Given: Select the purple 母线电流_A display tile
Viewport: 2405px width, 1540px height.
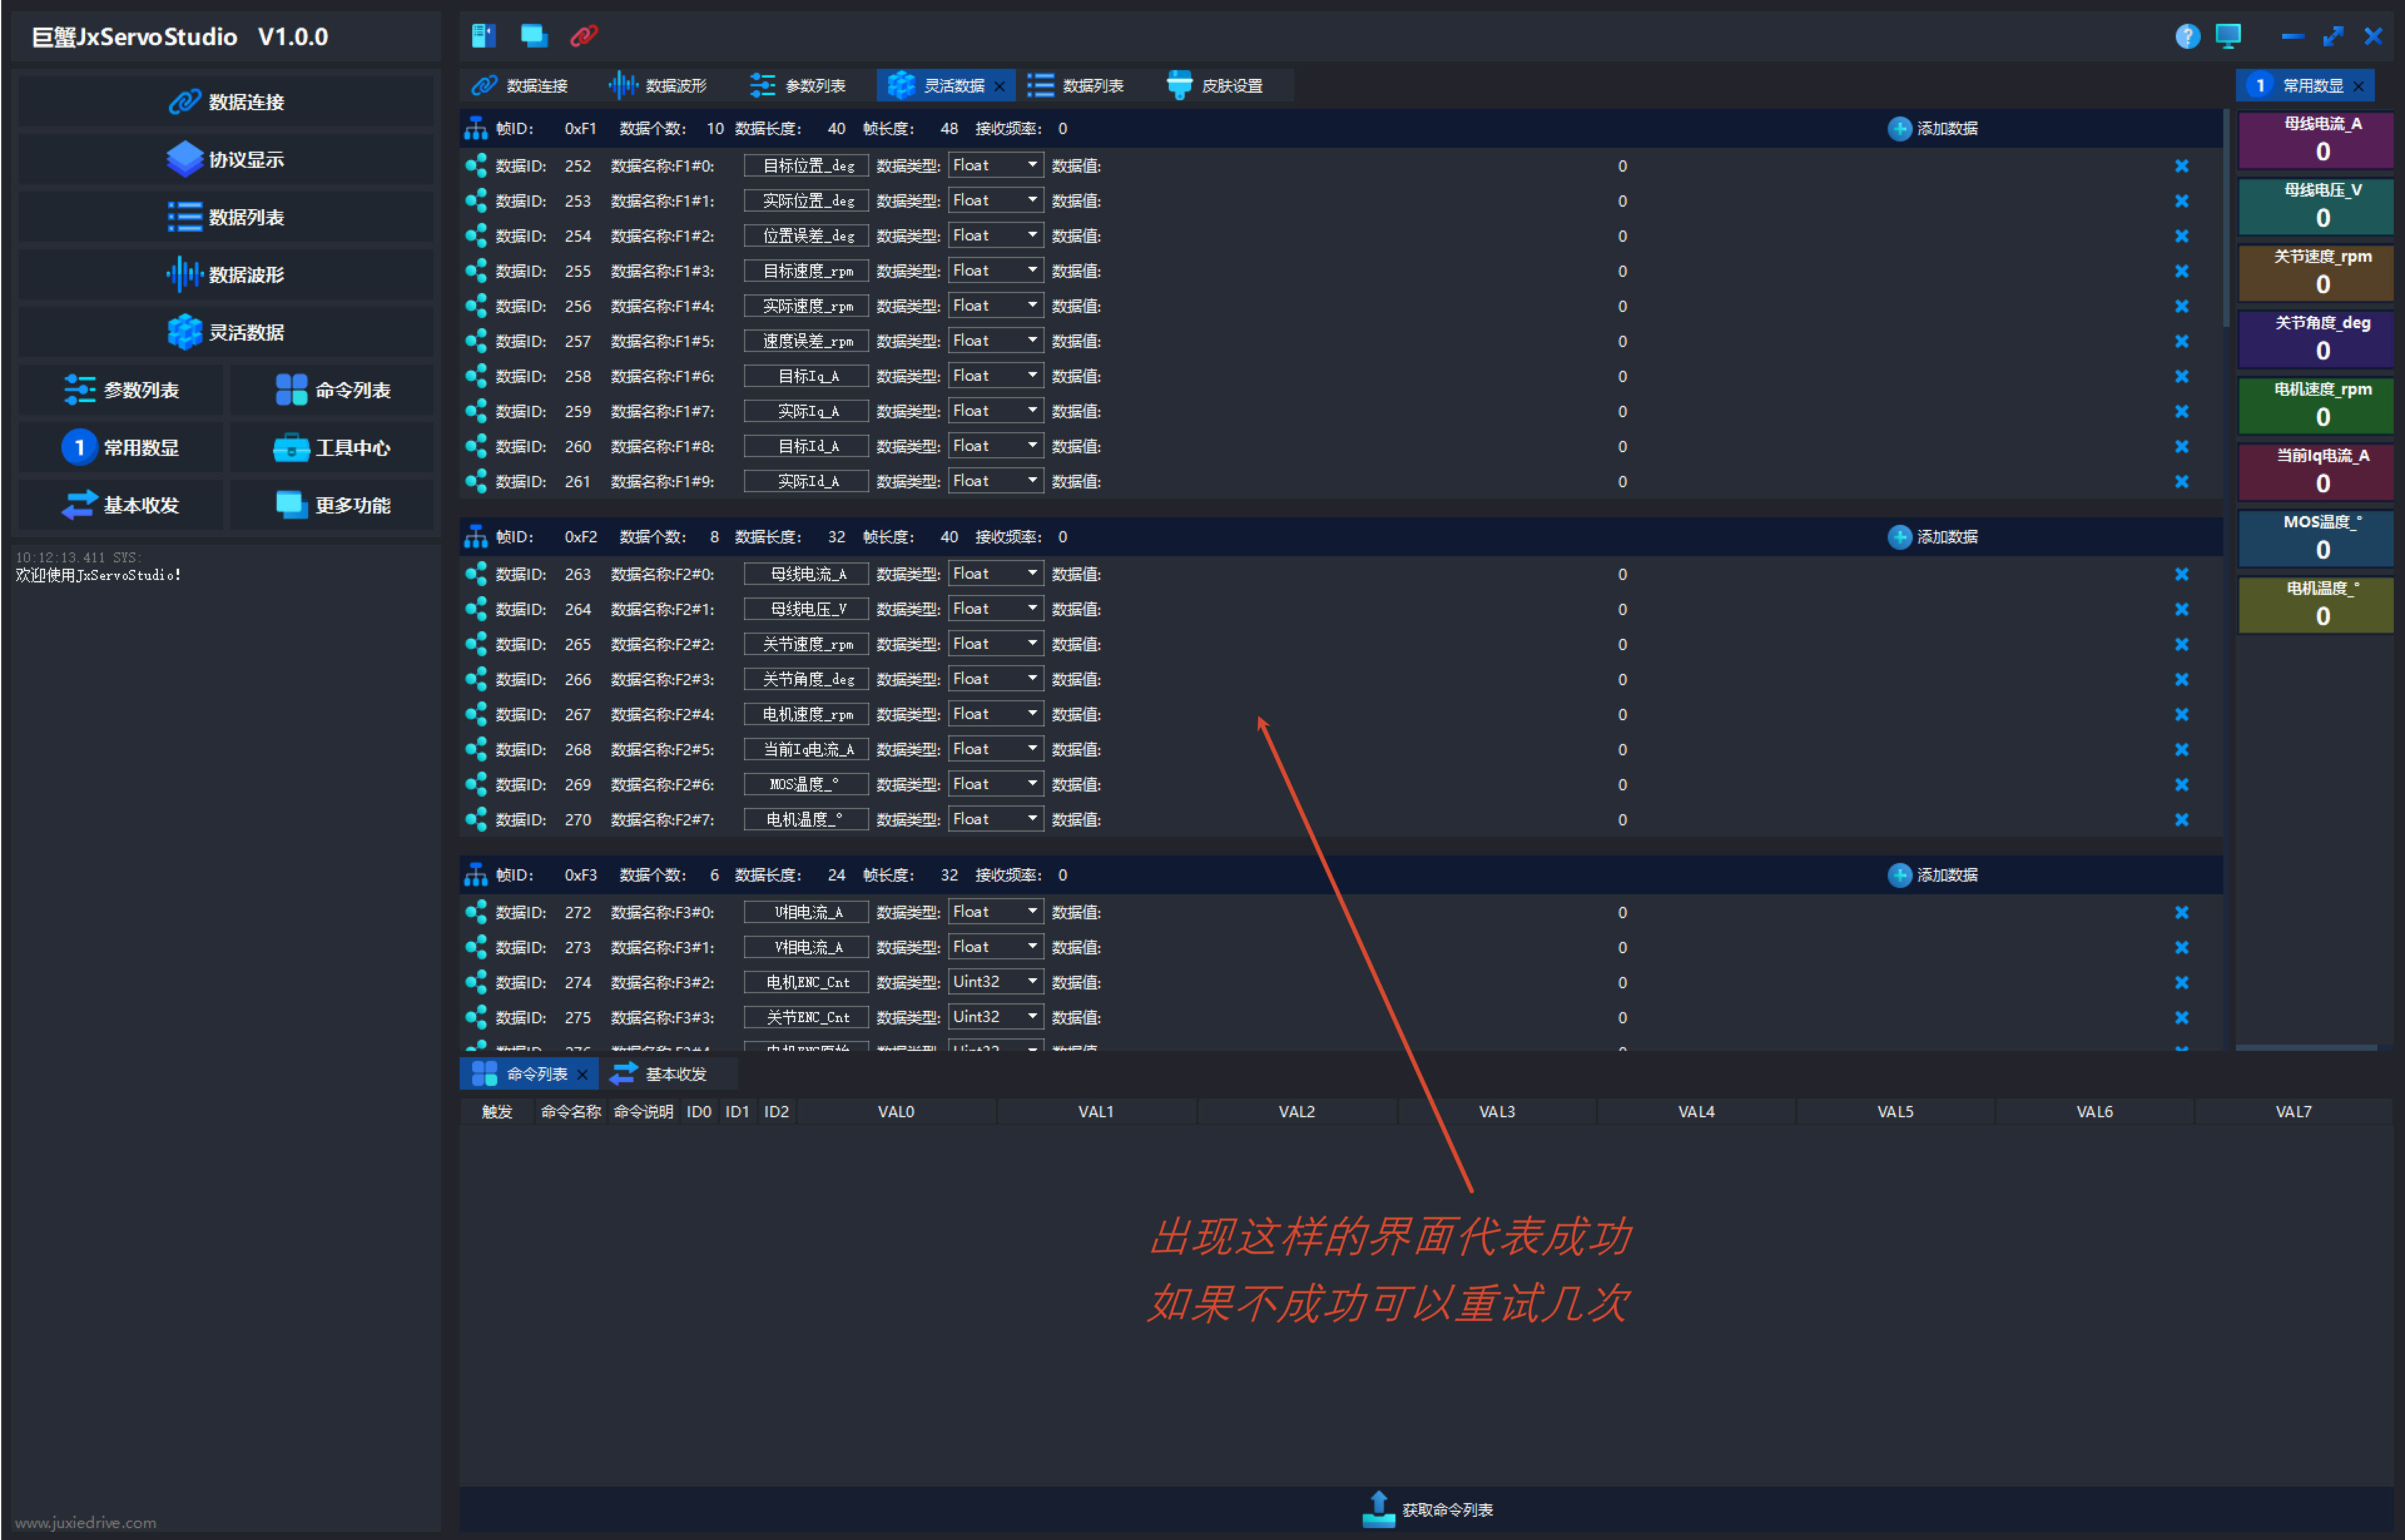Looking at the screenshot, I should [x=2316, y=140].
